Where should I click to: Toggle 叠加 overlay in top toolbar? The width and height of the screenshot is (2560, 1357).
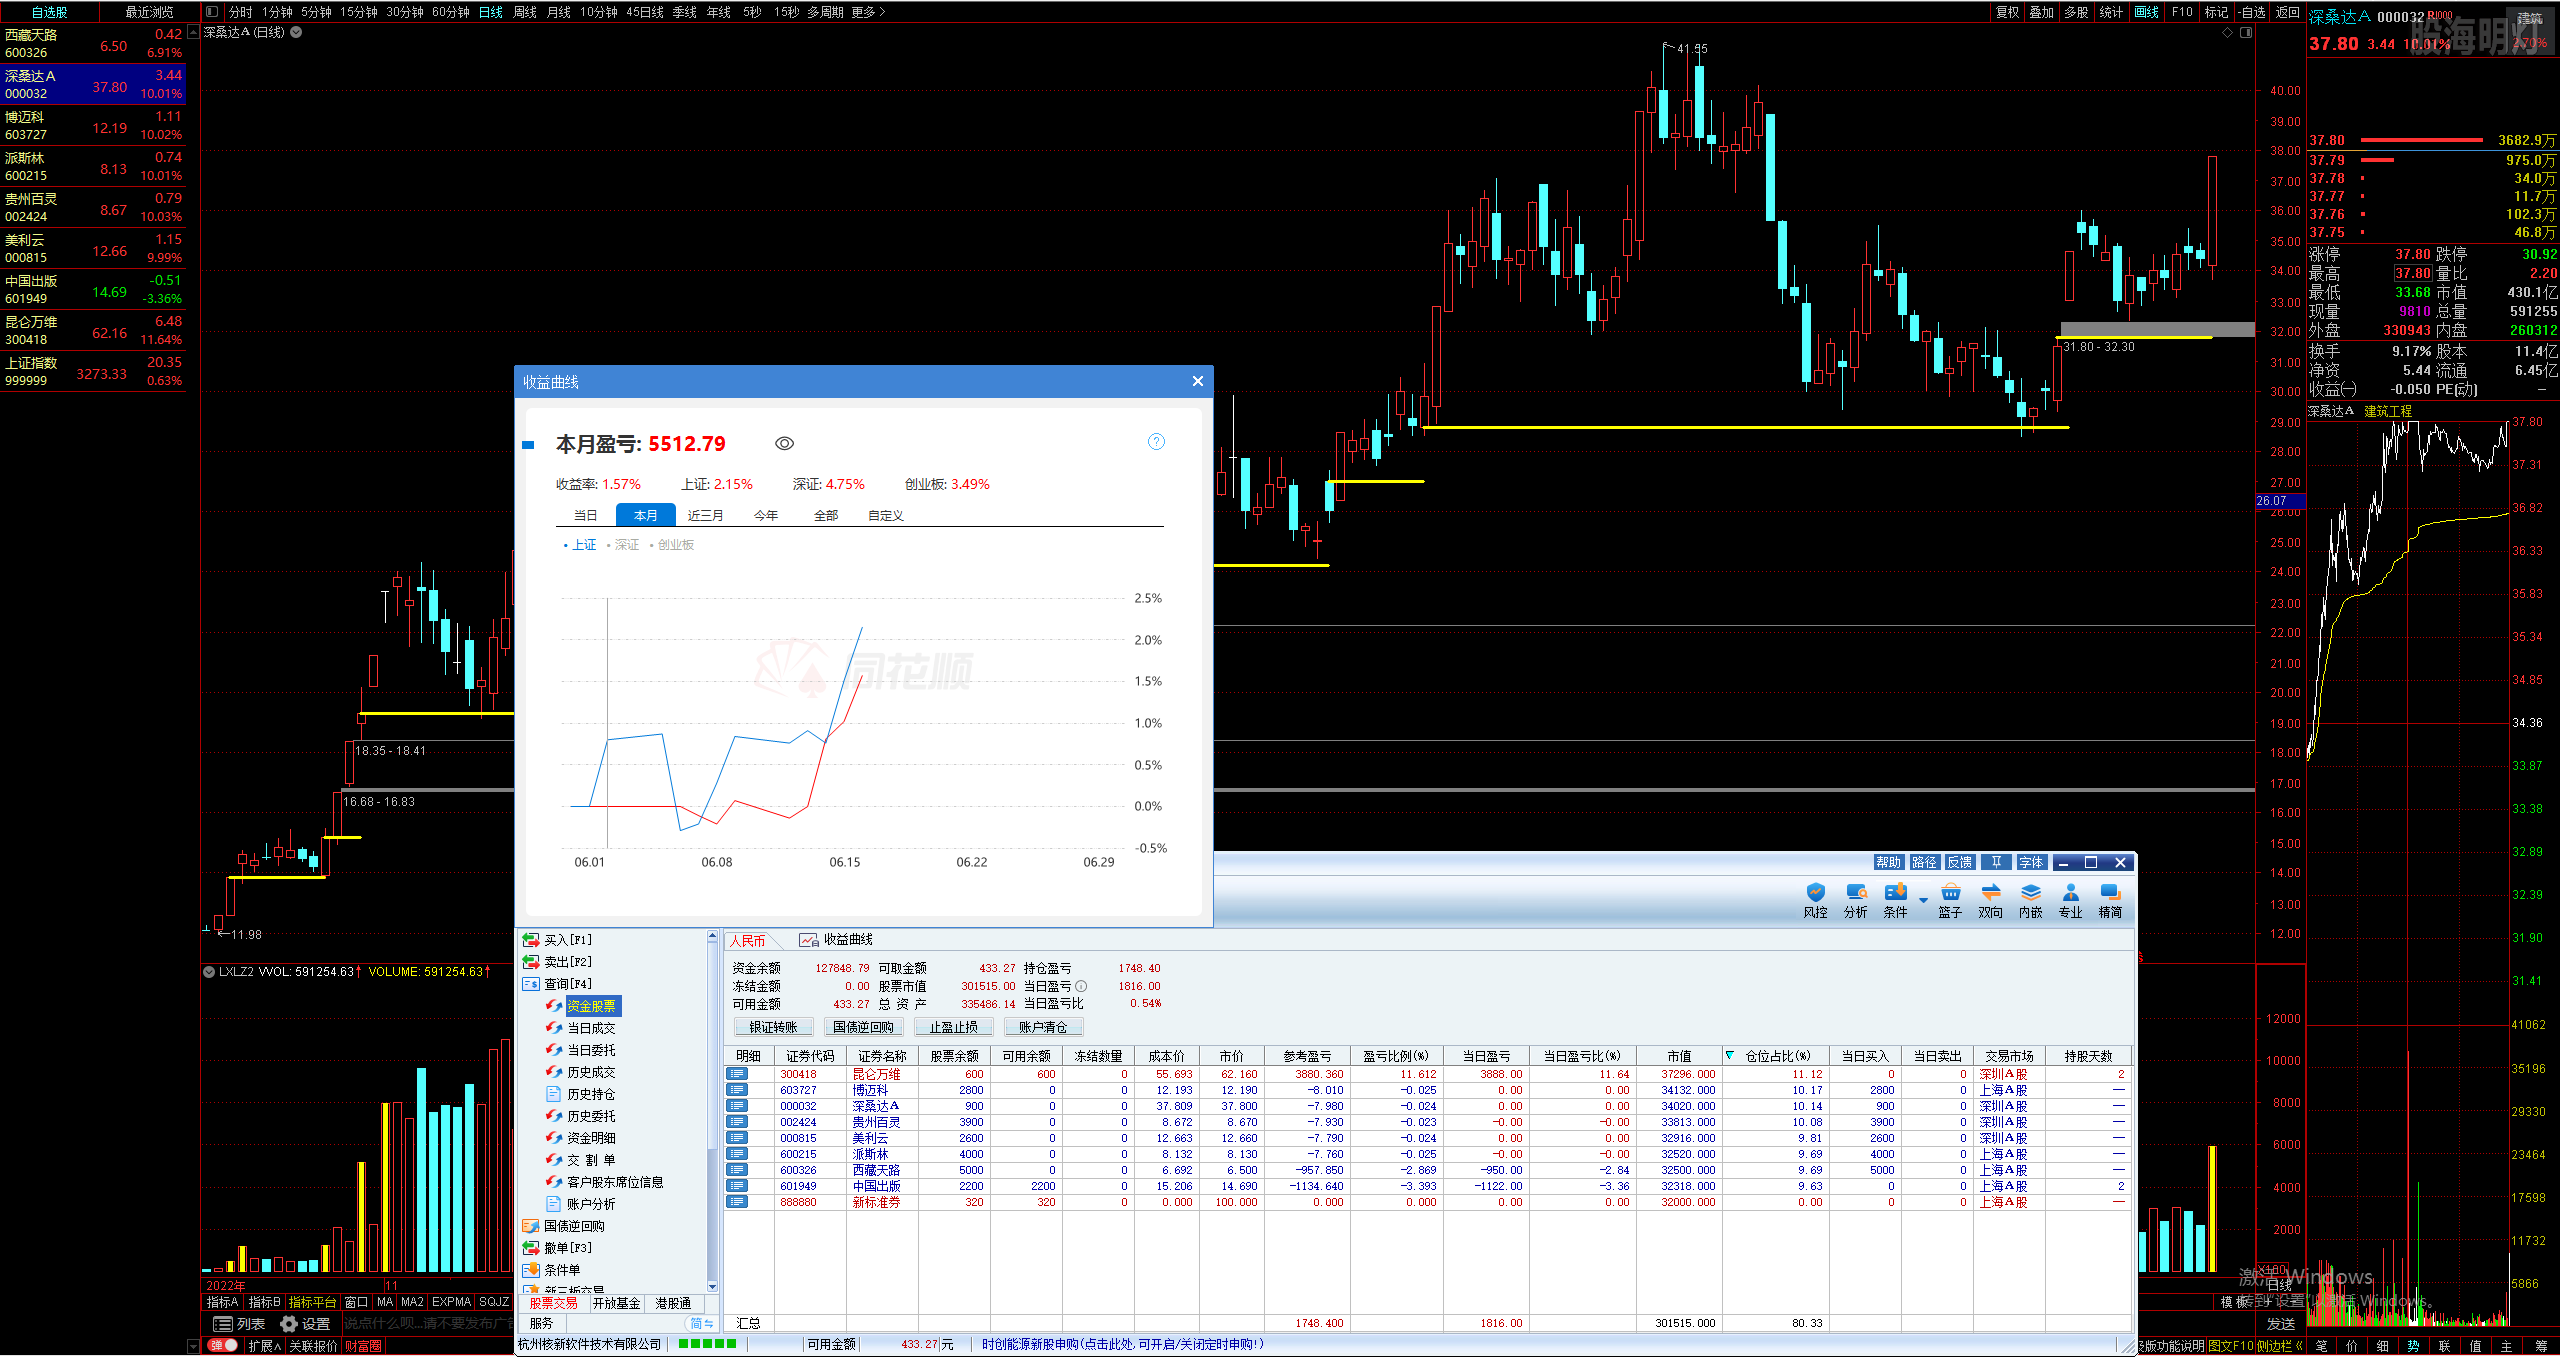tap(2041, 12)
